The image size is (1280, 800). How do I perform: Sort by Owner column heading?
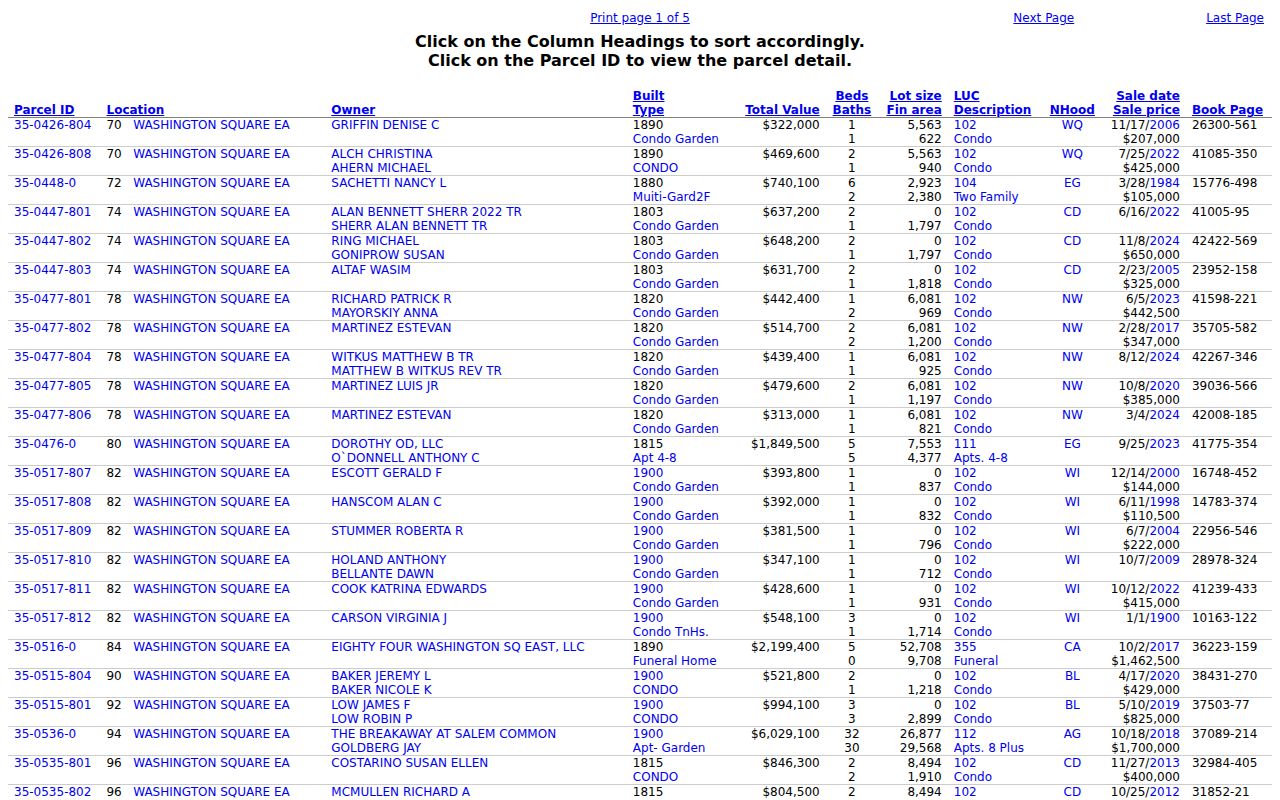pyautogui.click(x=353, y=110)
